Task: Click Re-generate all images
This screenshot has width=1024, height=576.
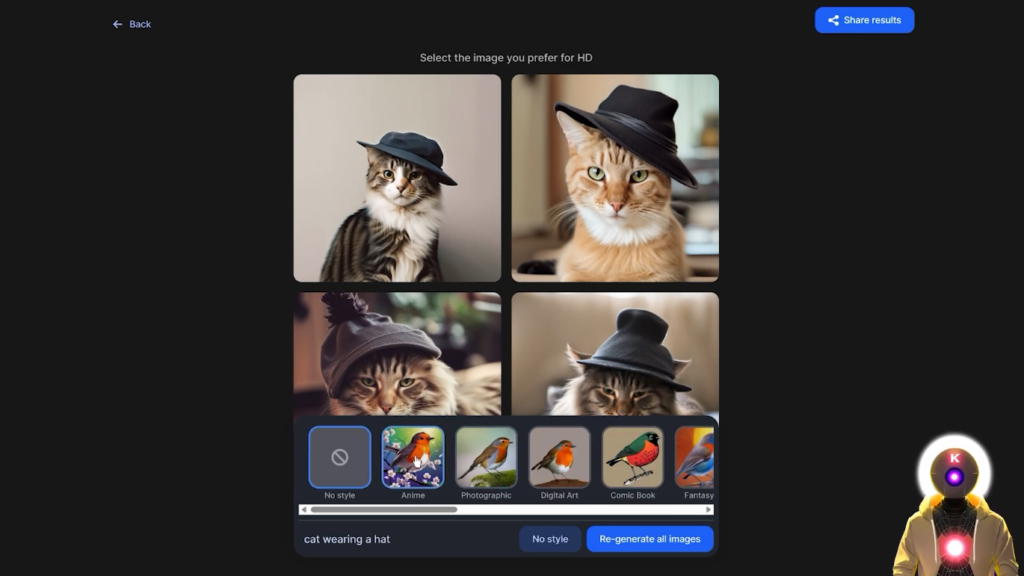Action: [650, 539]
